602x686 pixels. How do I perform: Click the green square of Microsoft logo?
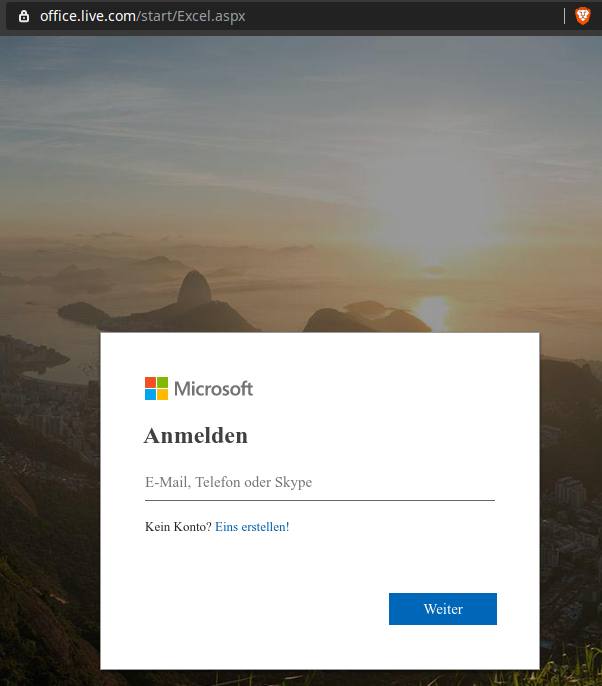click(x=162, y=382)
